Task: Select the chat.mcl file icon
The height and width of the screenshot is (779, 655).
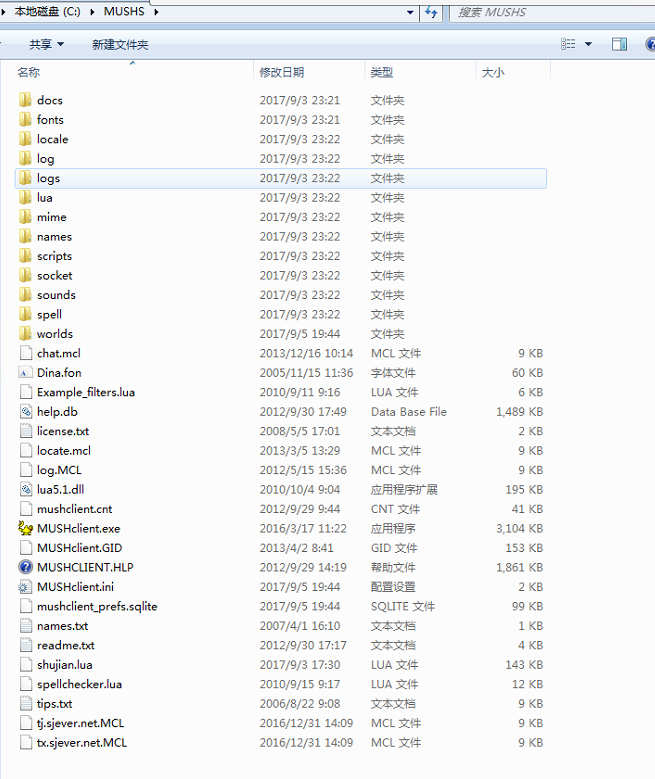Action: tap(25, 353)
